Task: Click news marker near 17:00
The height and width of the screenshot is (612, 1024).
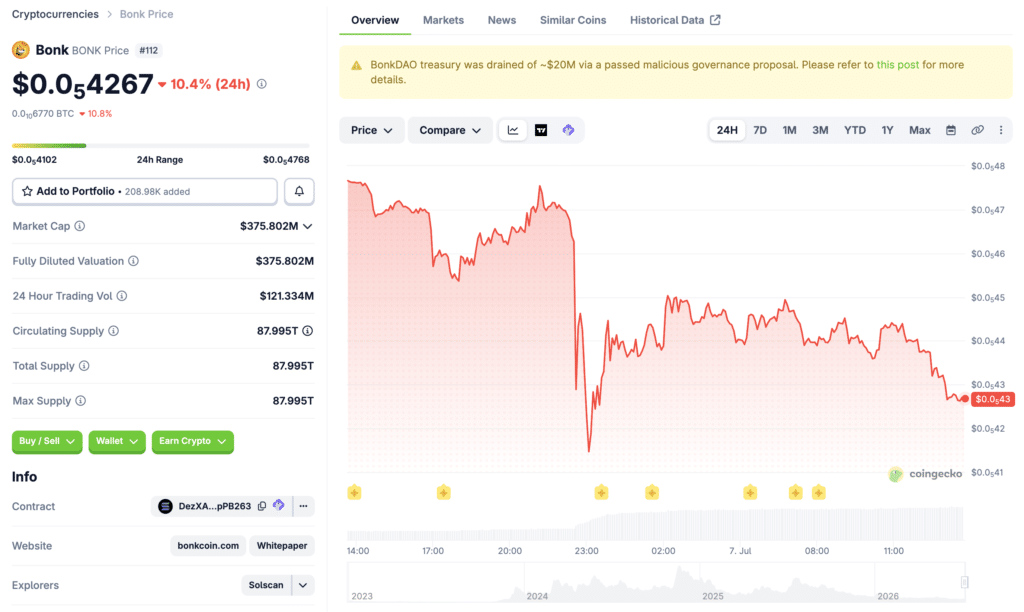Action: [x=443, y=492]
